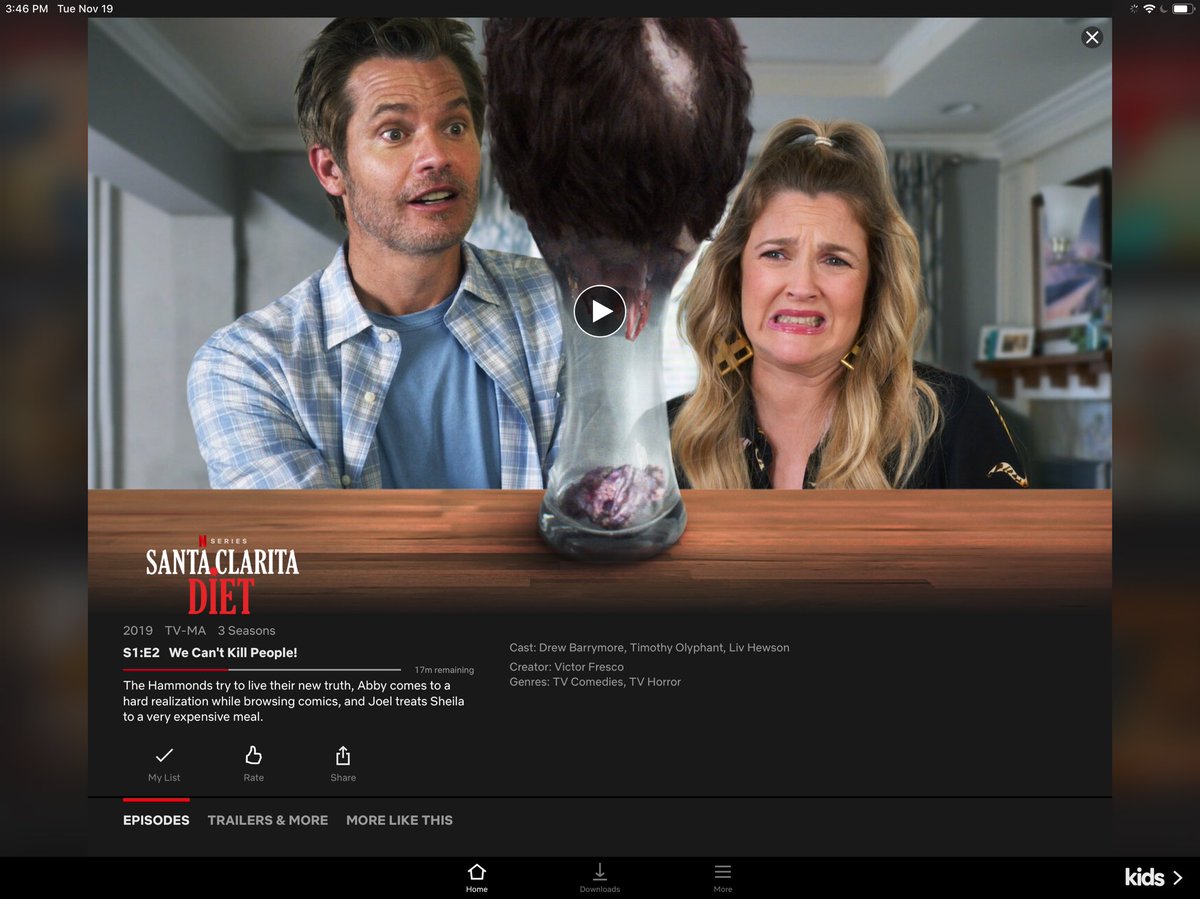Viewport: 1200px width, 899px height.
Task: Open the Downloads tab in bottom bar
Action: point(600,878)
